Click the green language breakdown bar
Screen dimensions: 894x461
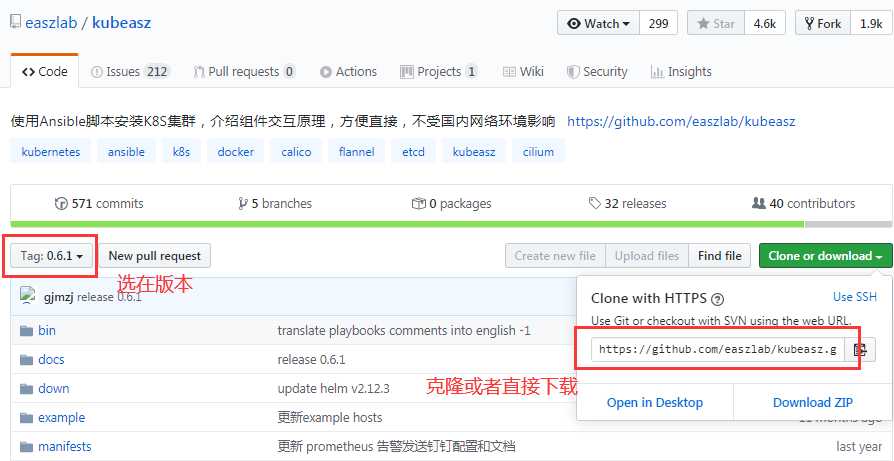[x=407, y=225]
